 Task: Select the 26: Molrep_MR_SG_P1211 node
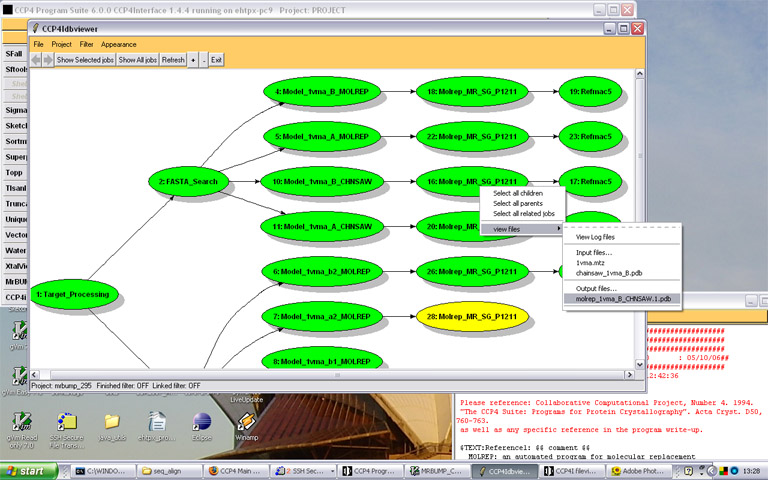(x=472, y=272)
